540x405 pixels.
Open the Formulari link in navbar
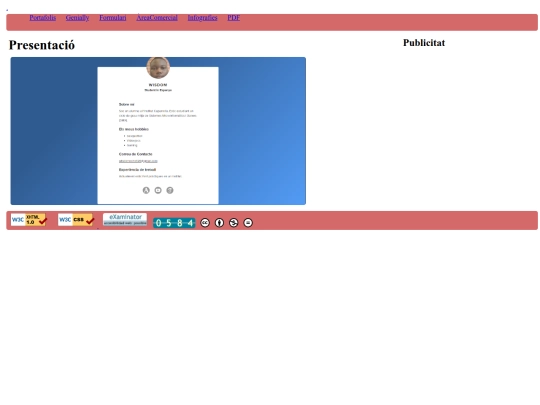pos(113,18)
